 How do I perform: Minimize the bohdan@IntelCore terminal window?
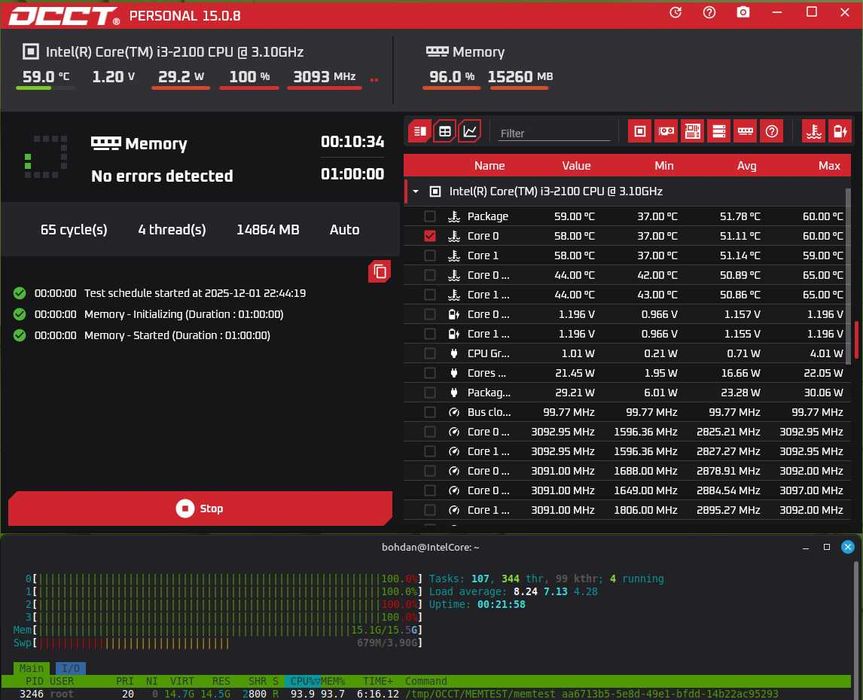[806, 548]
